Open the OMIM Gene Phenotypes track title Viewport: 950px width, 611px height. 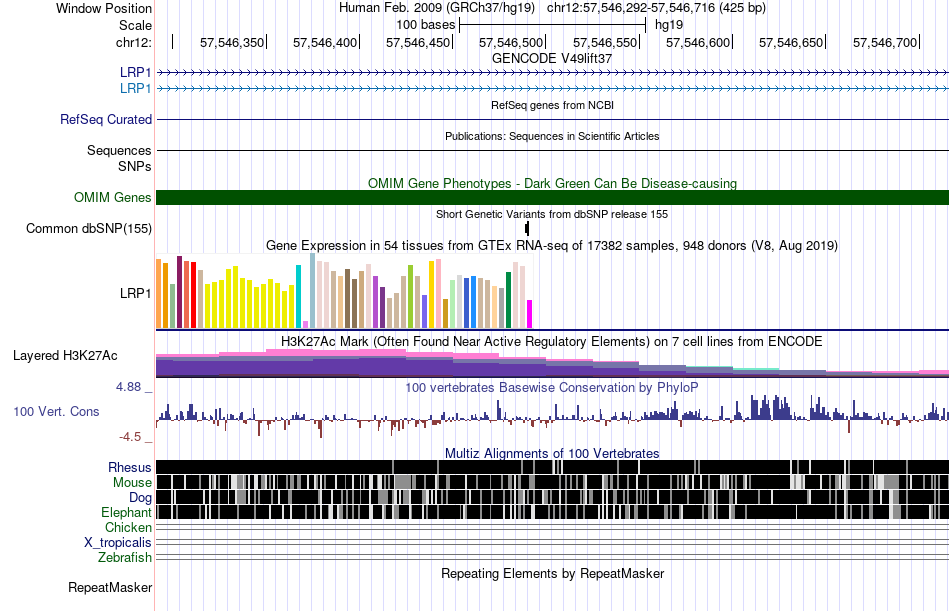(552, 183)
